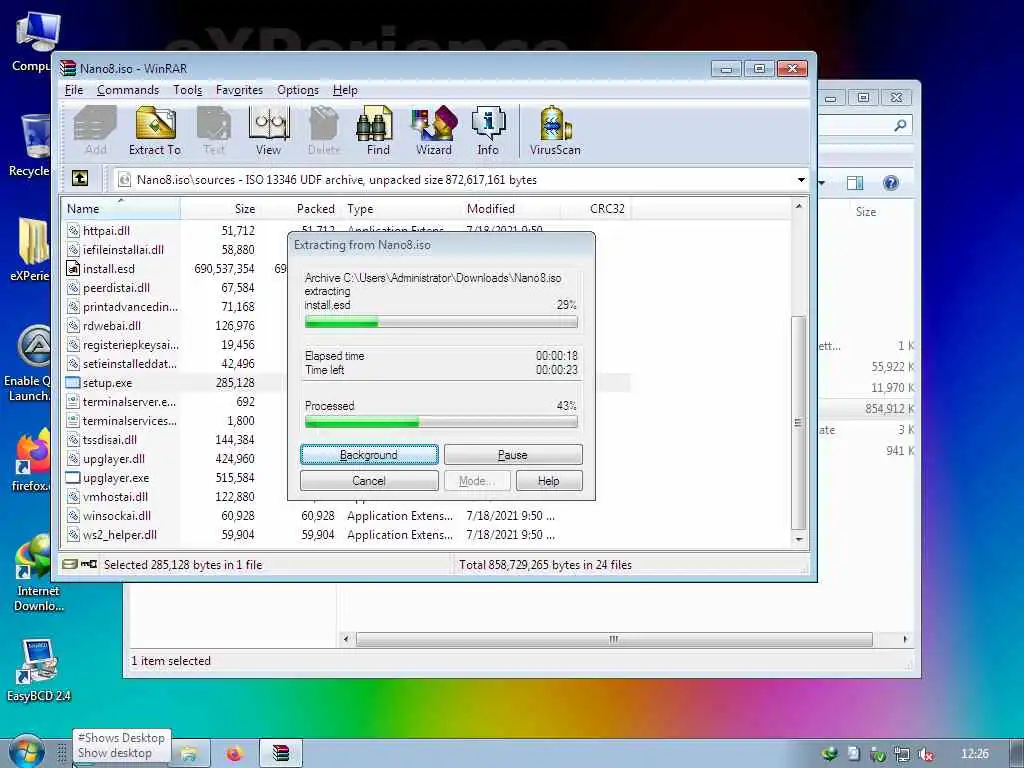The image size is (1024, 768).
Task: Click the search magnifier in Explorer window
Action: (x=900, y=125)
